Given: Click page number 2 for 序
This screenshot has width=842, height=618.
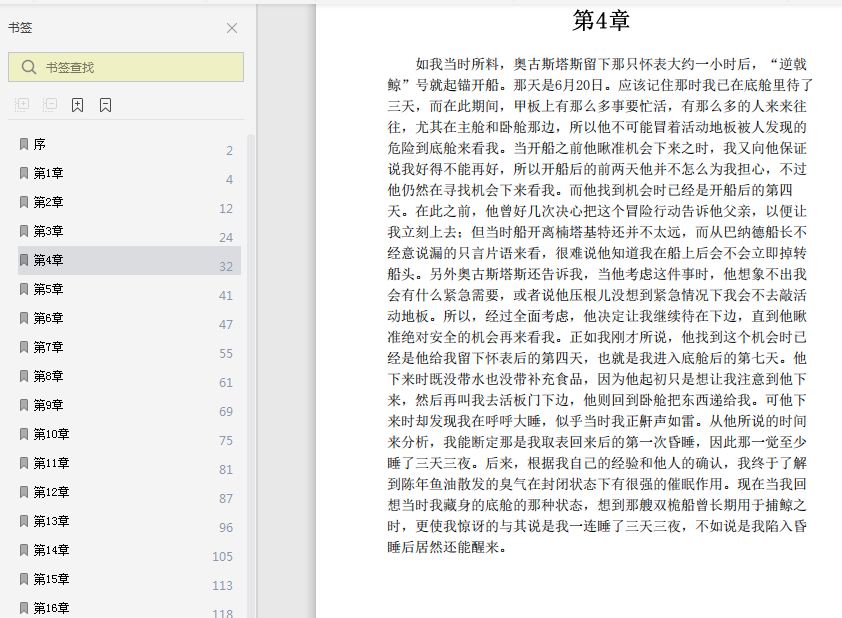Looking at the screenshot, I should pyautogui.click(x=229, y=151).
